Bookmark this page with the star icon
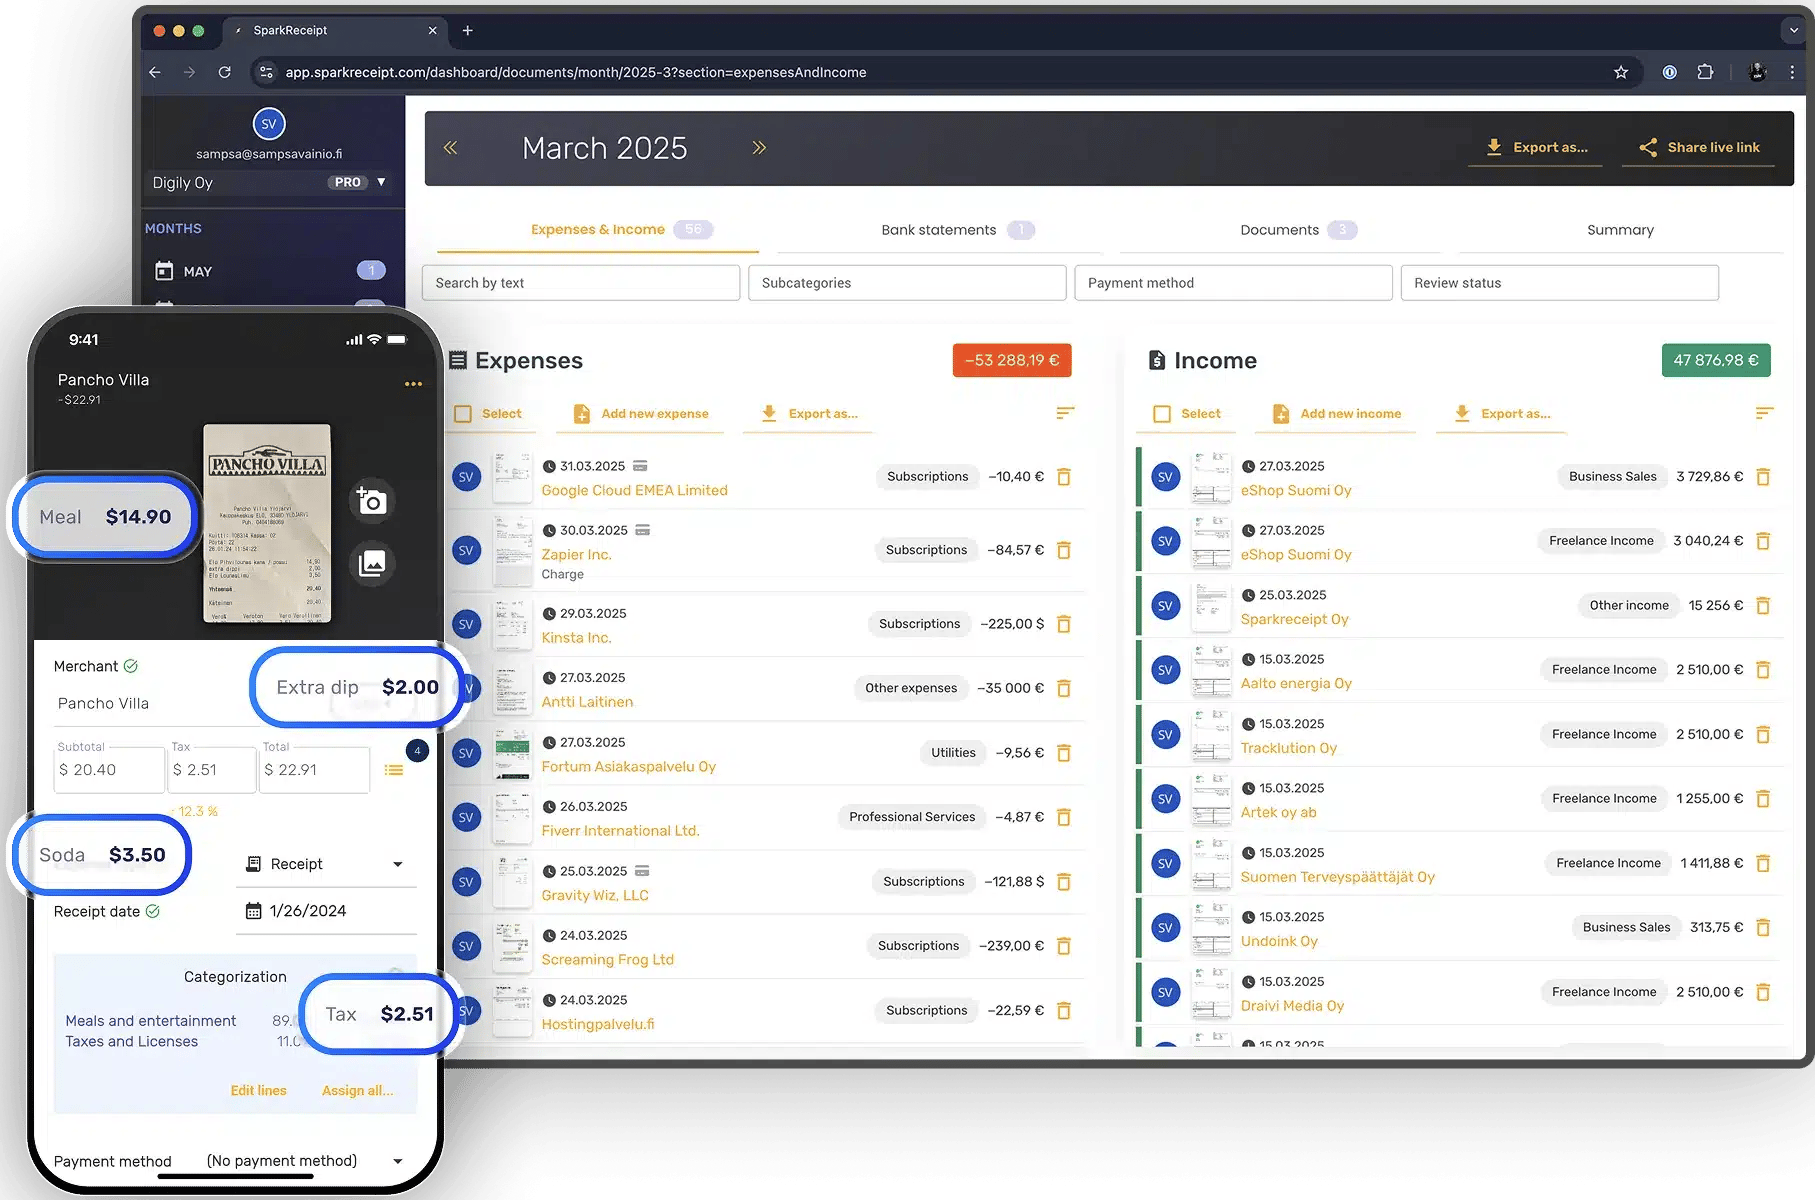 (x=1621, y=72)
